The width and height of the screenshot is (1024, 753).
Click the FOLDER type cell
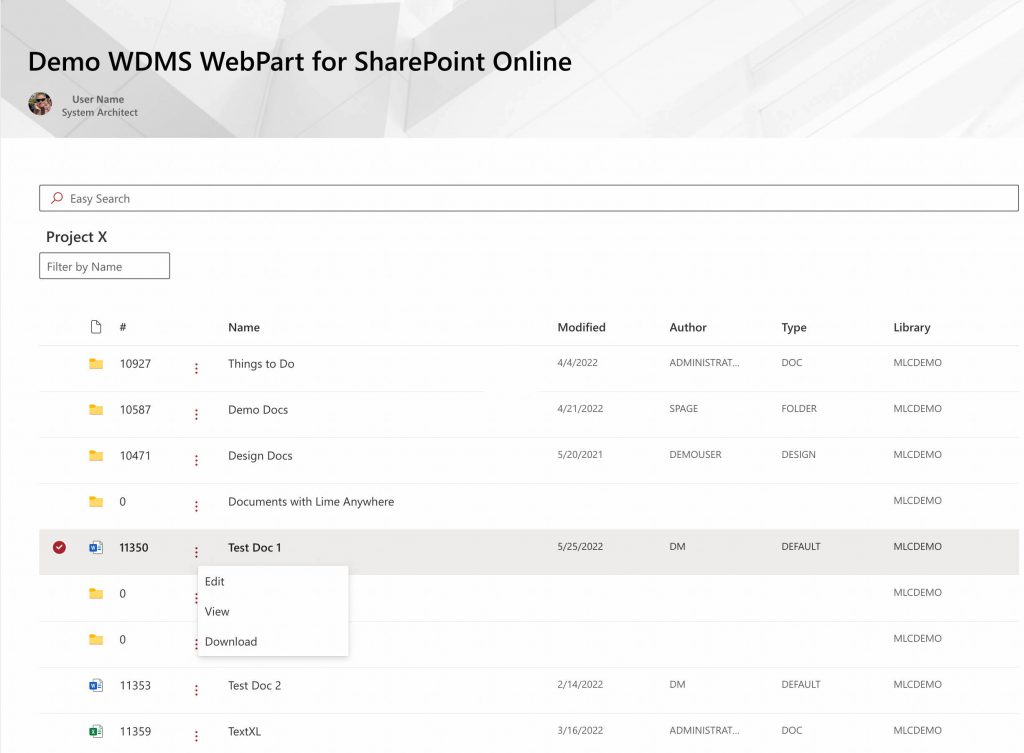[799, 408]
